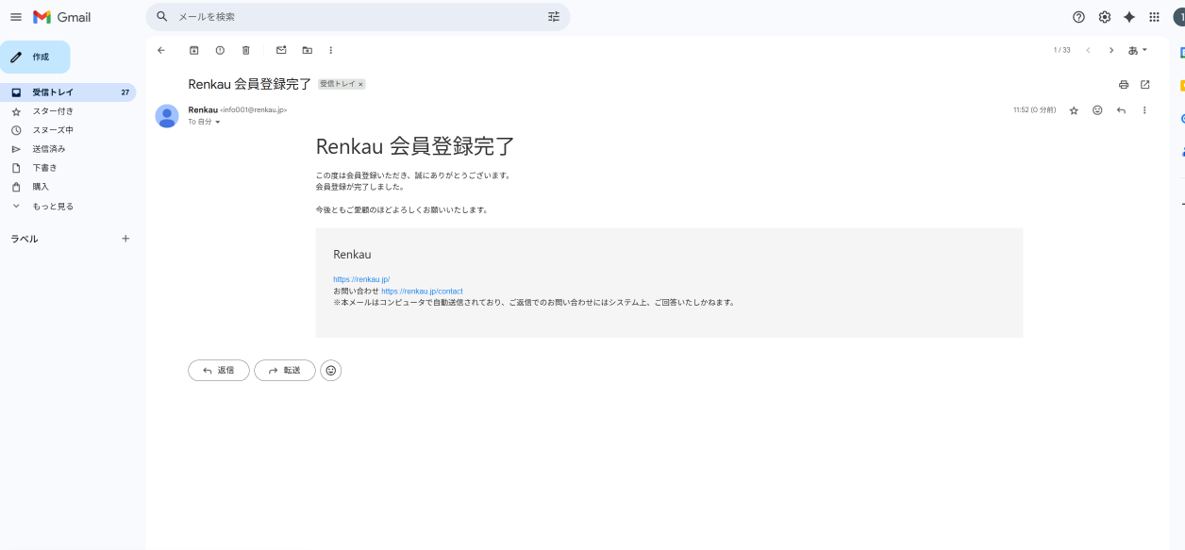Go to the newer email arrow
The width and height of the screenshot is (1185, 550).
(x=1088, y=50)
